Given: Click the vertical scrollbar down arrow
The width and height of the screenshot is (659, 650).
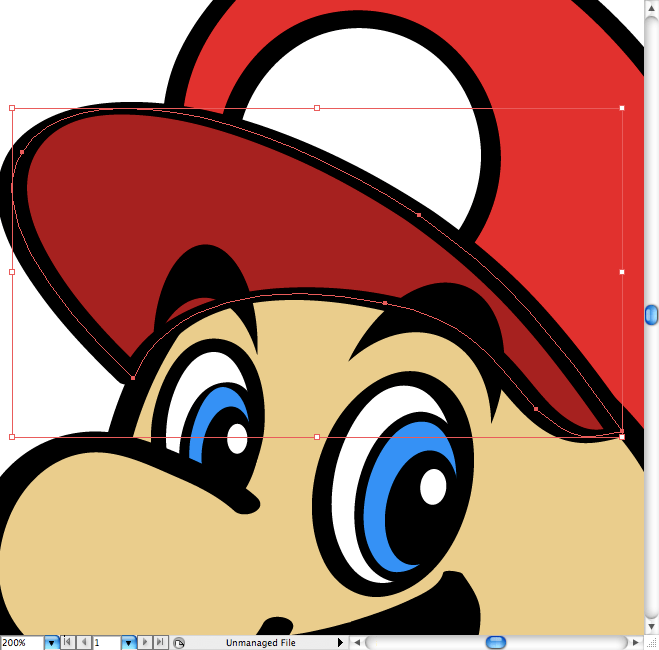Looking at the screenshot, I should [x=651, y=627].
